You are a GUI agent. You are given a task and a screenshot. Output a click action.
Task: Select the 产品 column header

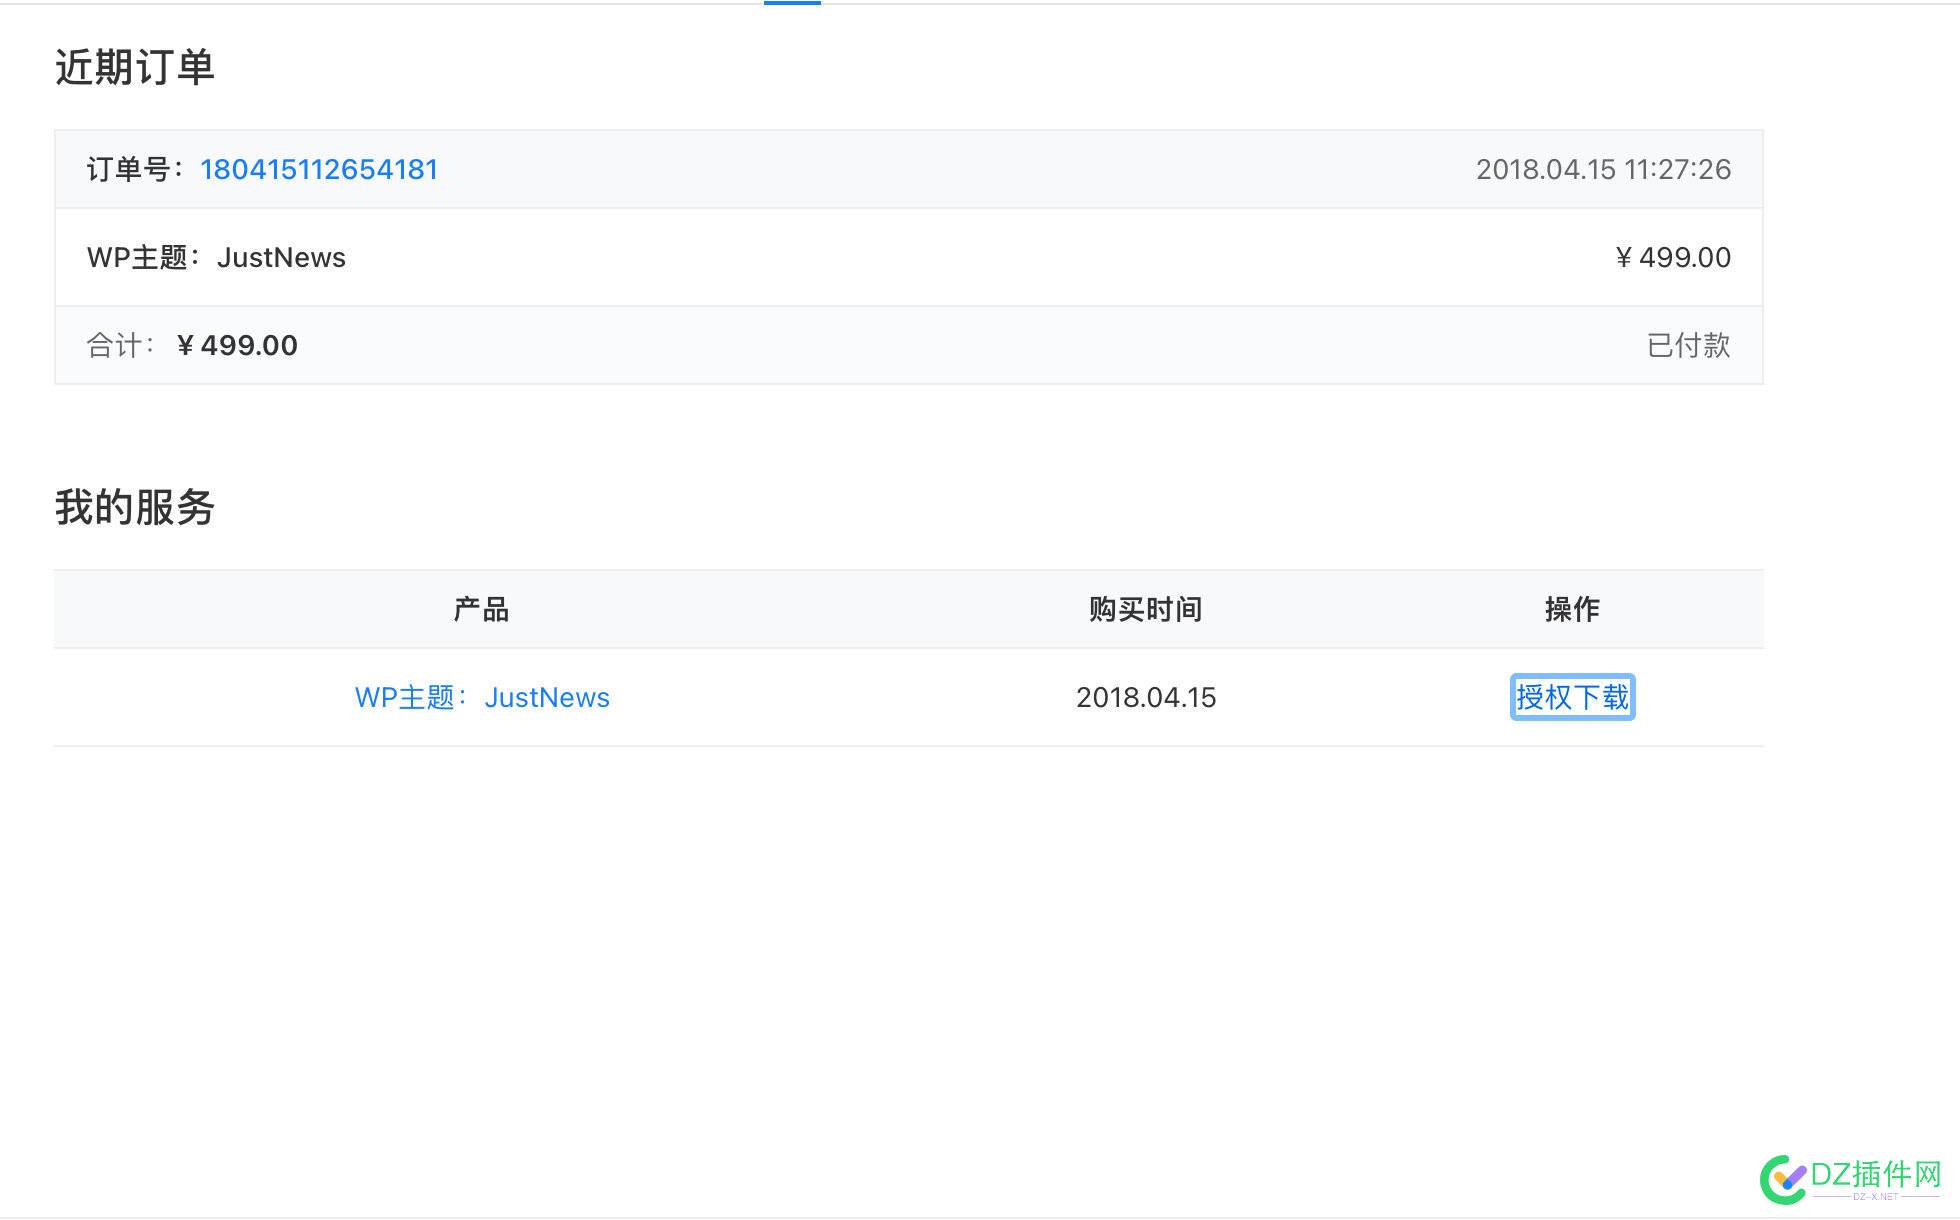tap(481, 609)
